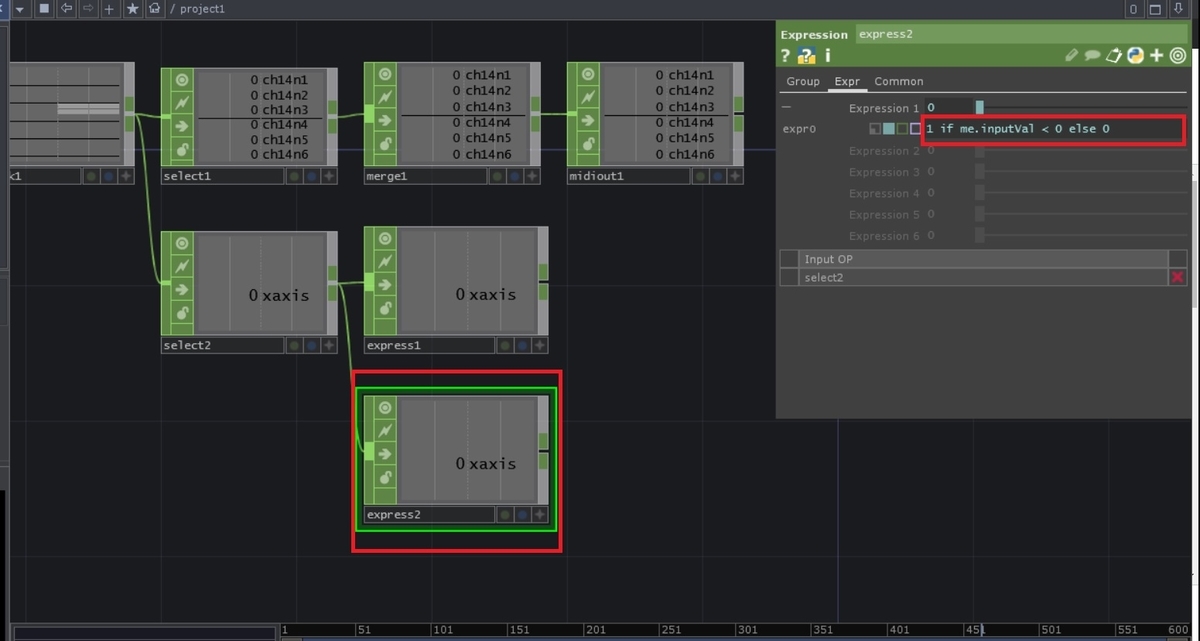Toggle bypass arrow flag on merge1
The image size is (1200, 641).
coord(385,122)
